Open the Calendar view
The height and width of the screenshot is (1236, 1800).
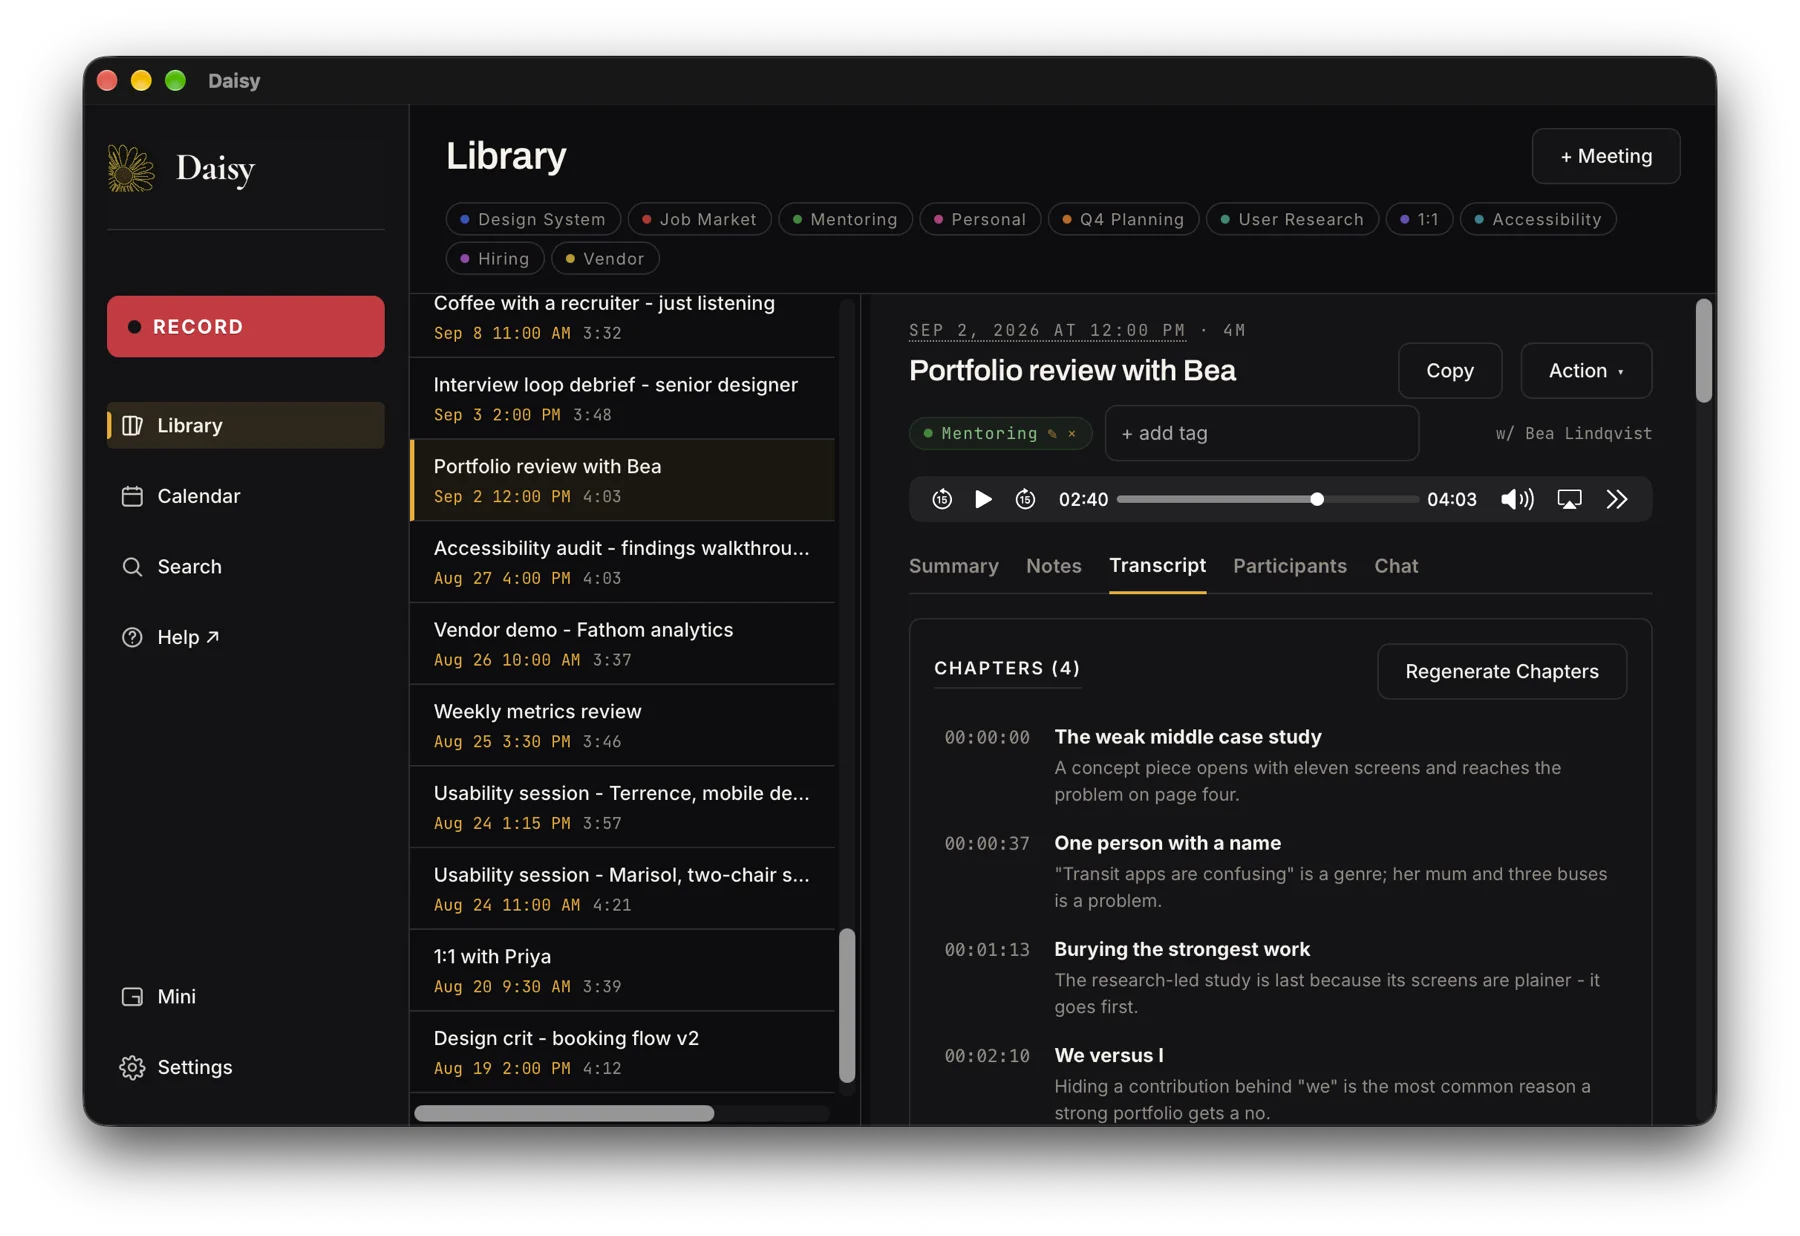pyautogui.click(x=245, y=496)
